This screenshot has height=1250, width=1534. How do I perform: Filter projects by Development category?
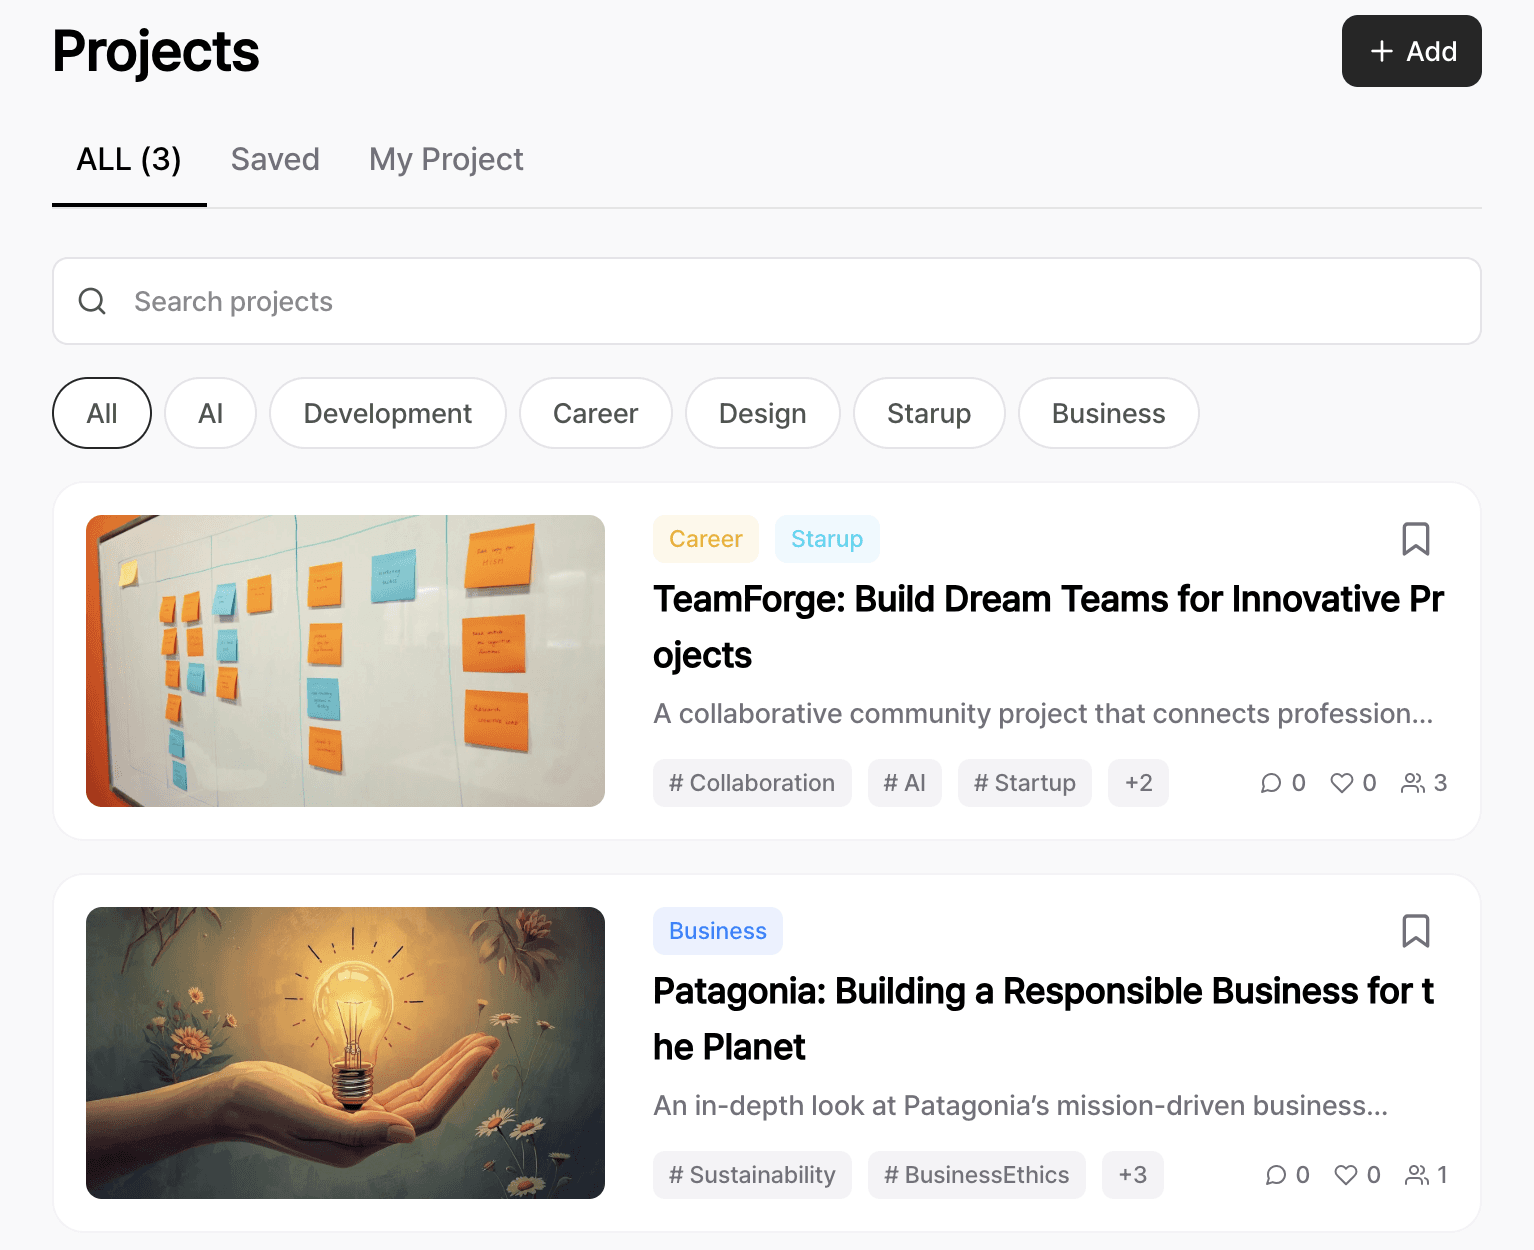tap(387, 413)
